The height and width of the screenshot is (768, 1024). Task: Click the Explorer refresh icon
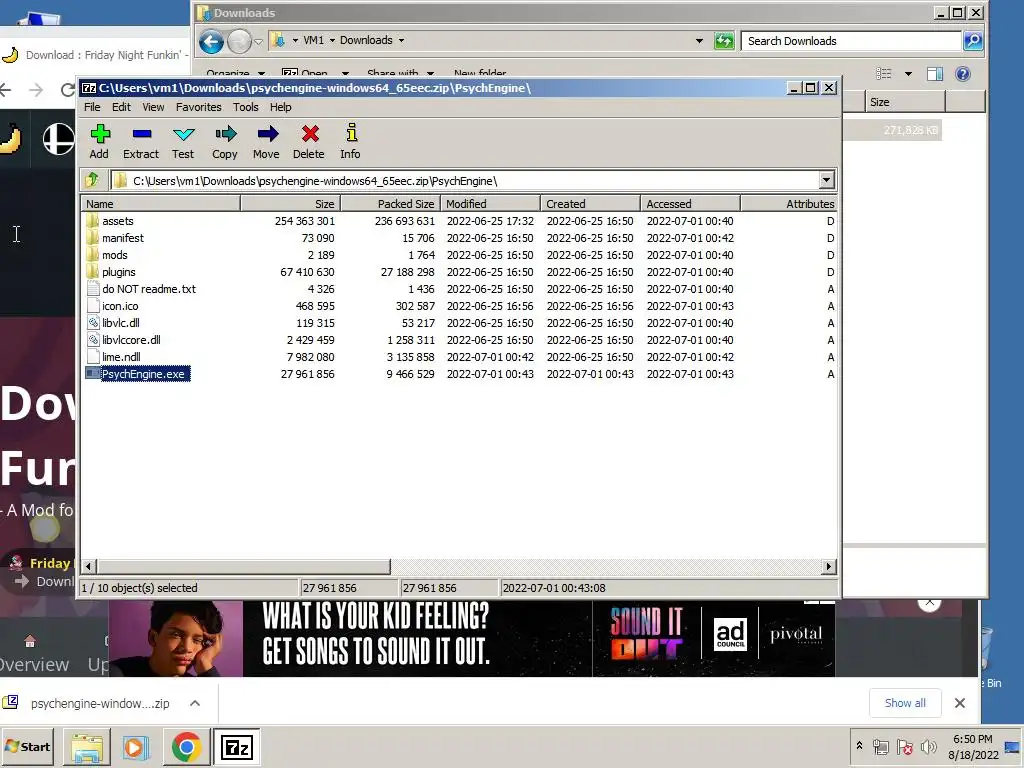724,41
